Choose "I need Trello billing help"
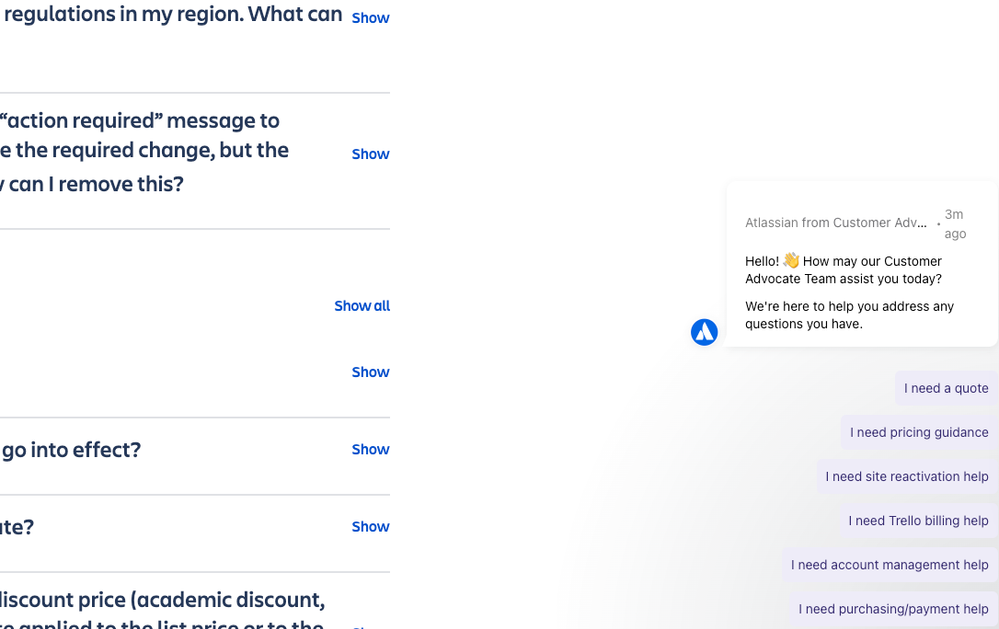 (918, 521)
